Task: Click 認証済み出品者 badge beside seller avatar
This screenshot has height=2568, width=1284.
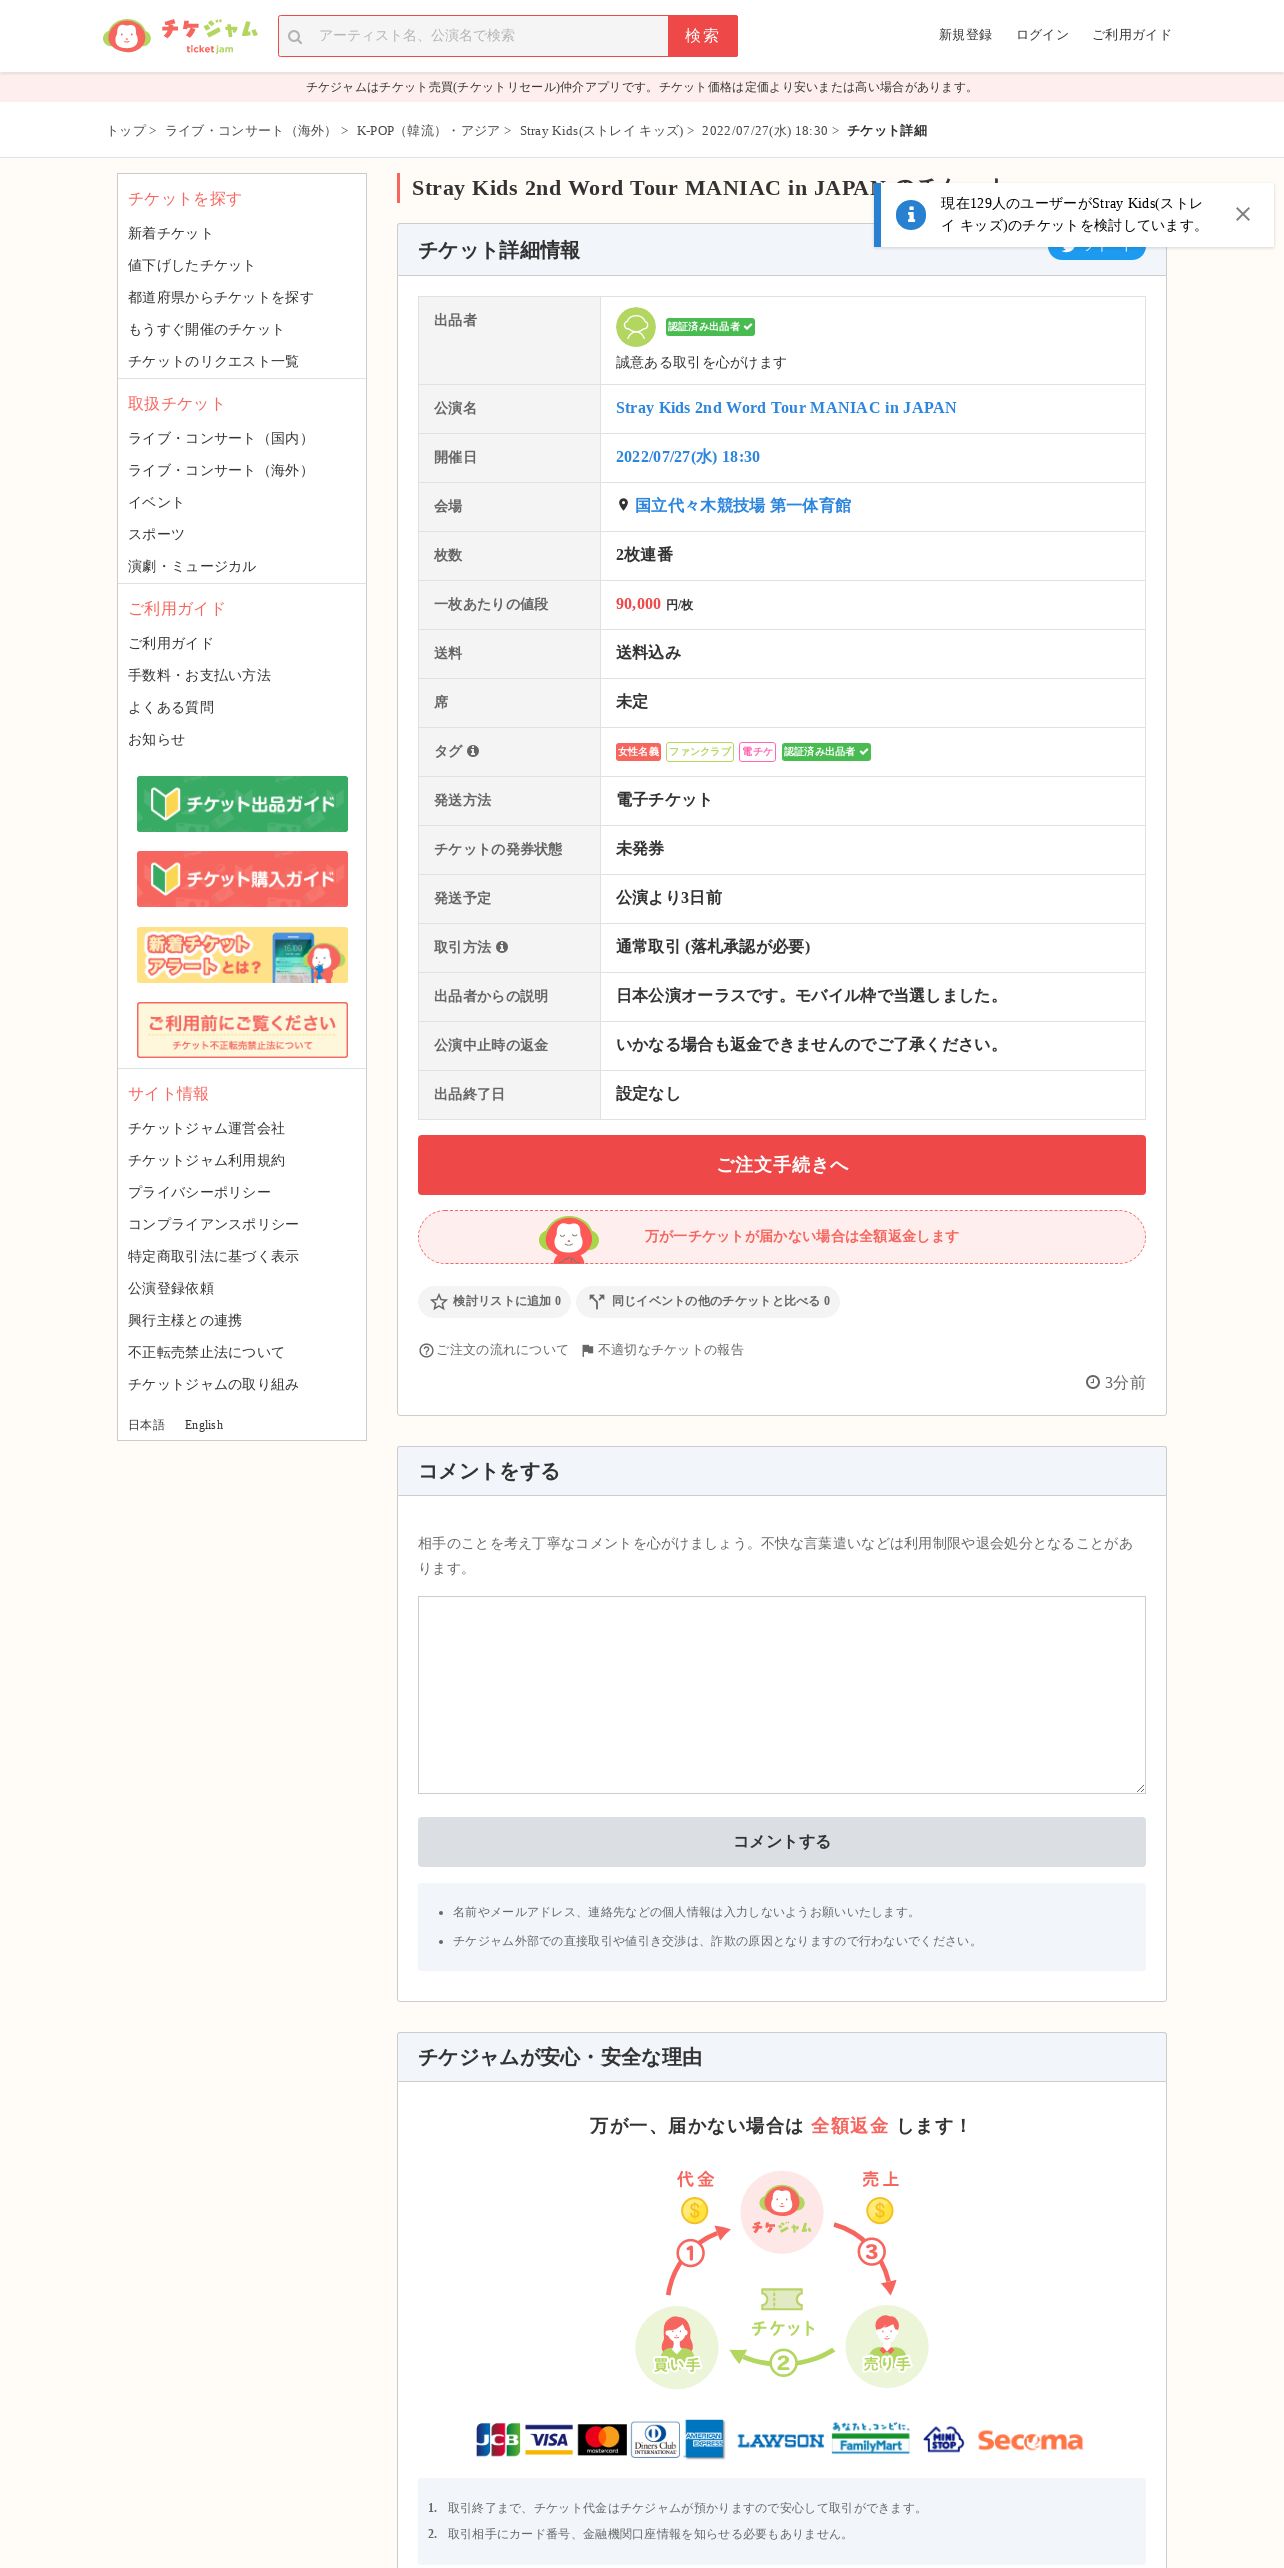Action: click(710, 327)
